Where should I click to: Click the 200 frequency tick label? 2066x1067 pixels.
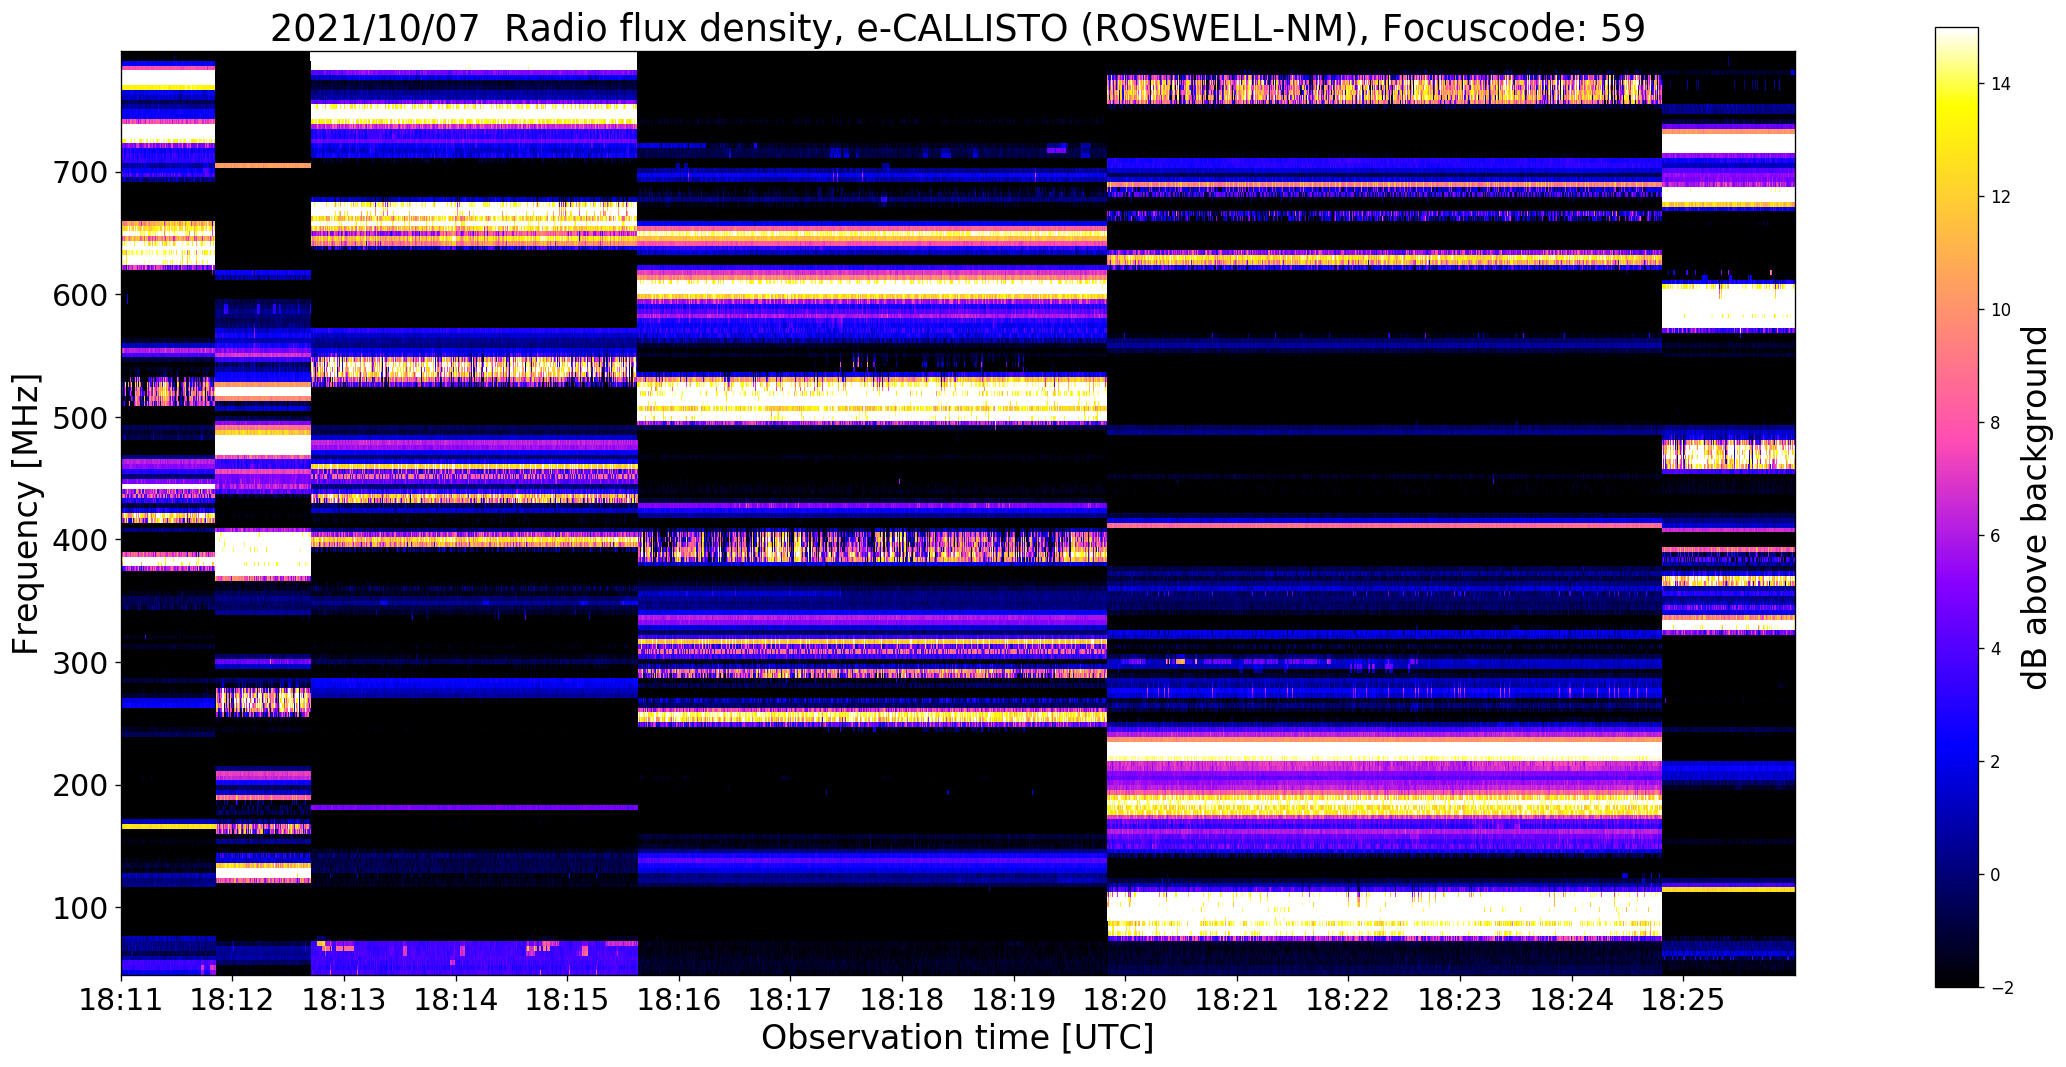[x=78, y=785]
